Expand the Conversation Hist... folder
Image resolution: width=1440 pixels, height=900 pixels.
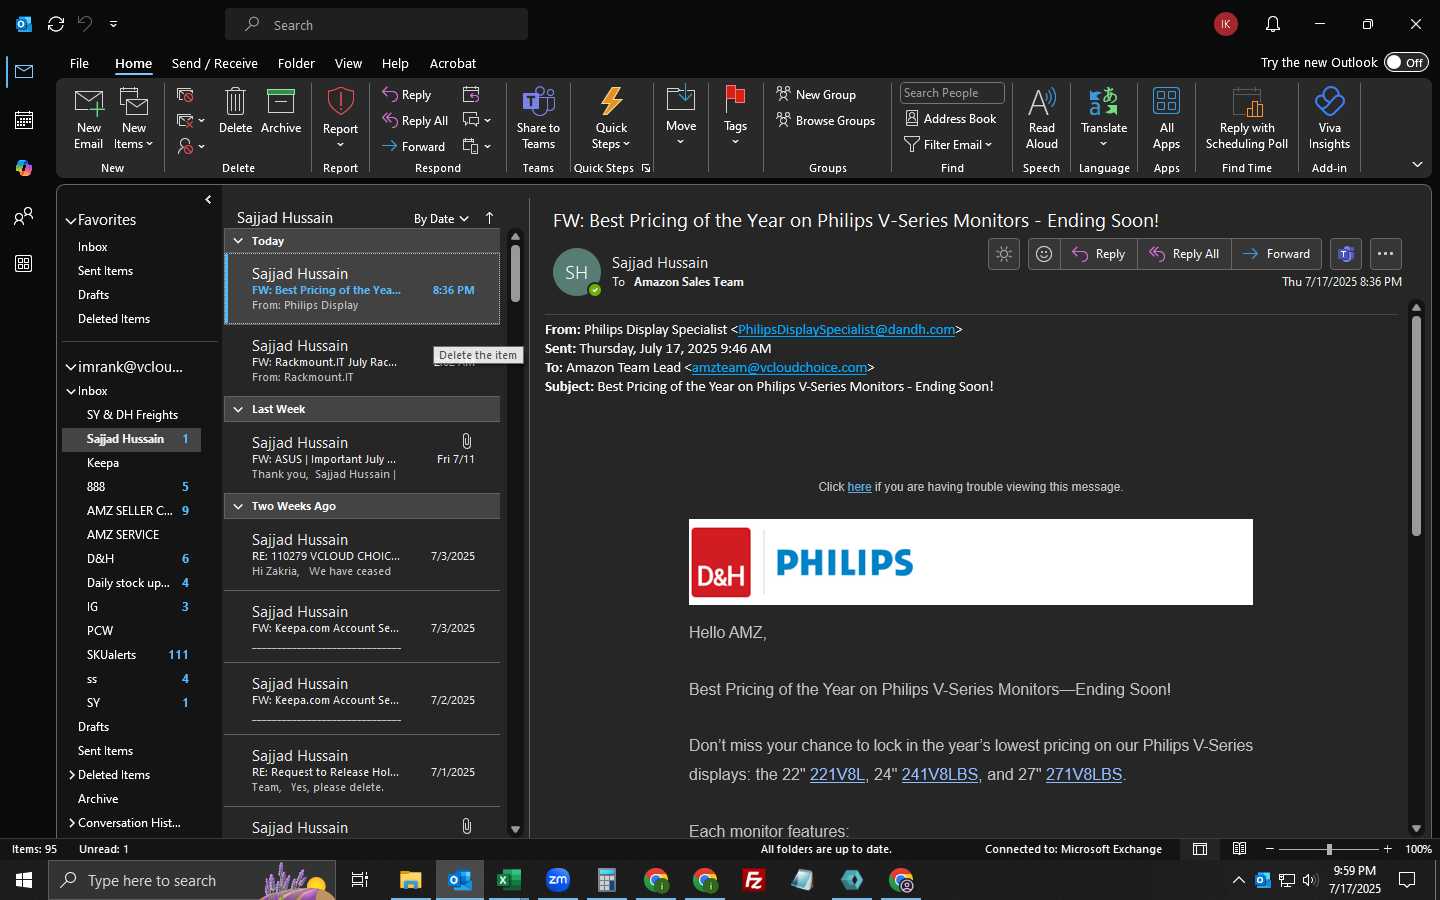72,823
